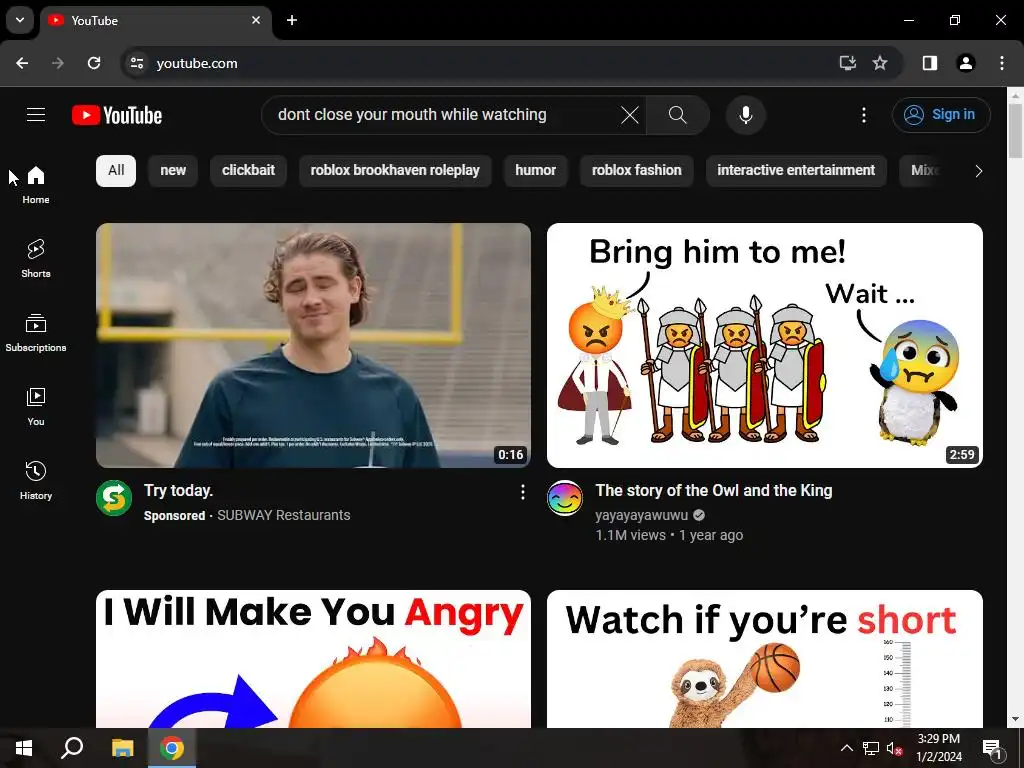
Task: Select the humor filter chip
Action: (536, 170)
